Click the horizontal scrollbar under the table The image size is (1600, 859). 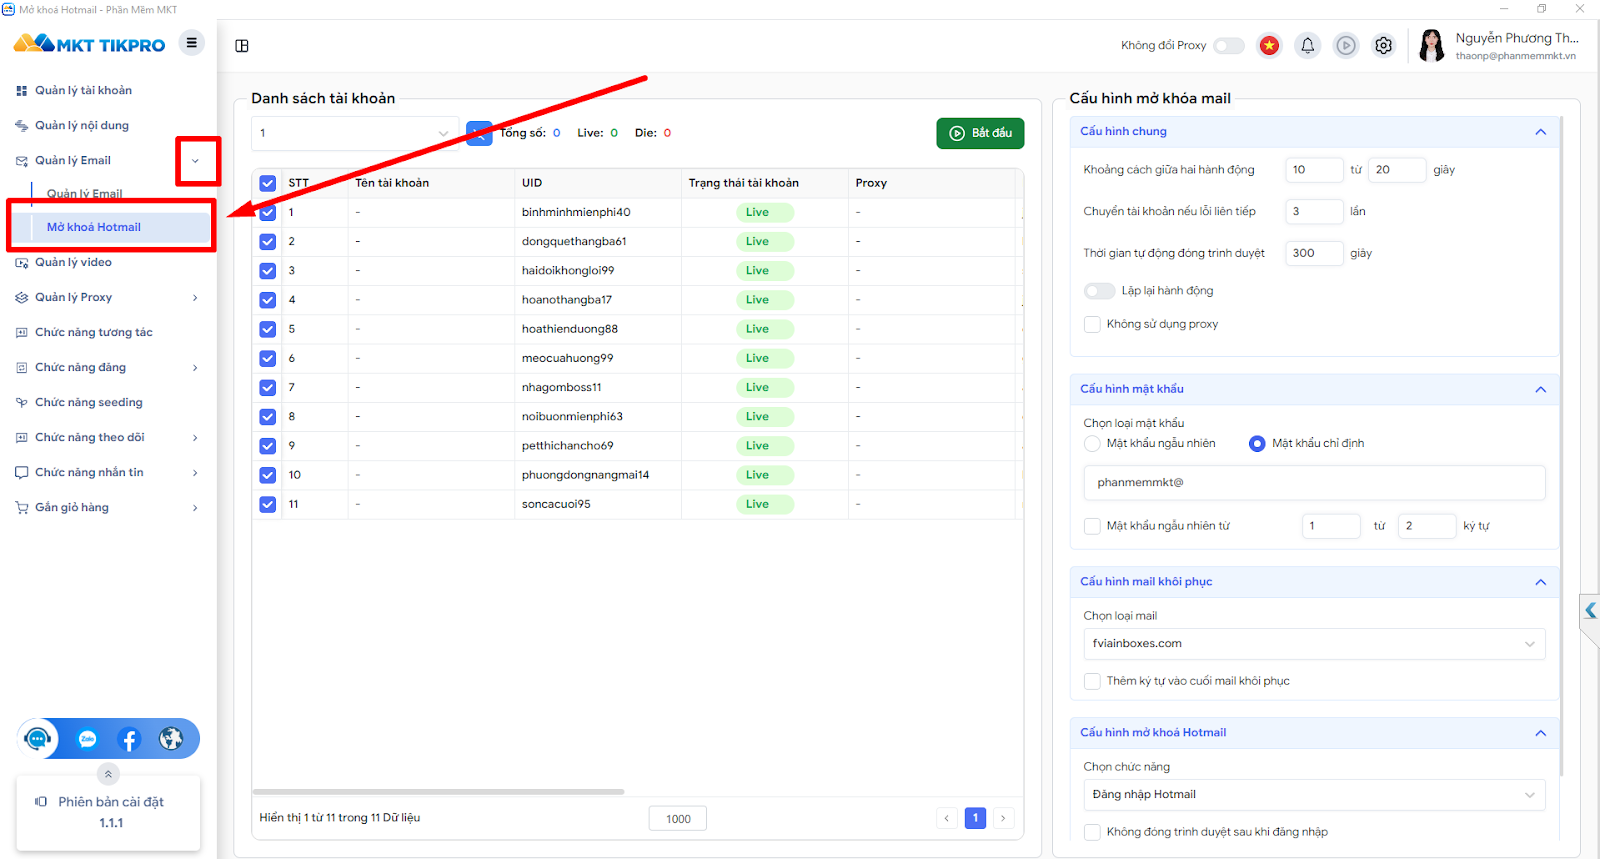click(x=438, y=792)
